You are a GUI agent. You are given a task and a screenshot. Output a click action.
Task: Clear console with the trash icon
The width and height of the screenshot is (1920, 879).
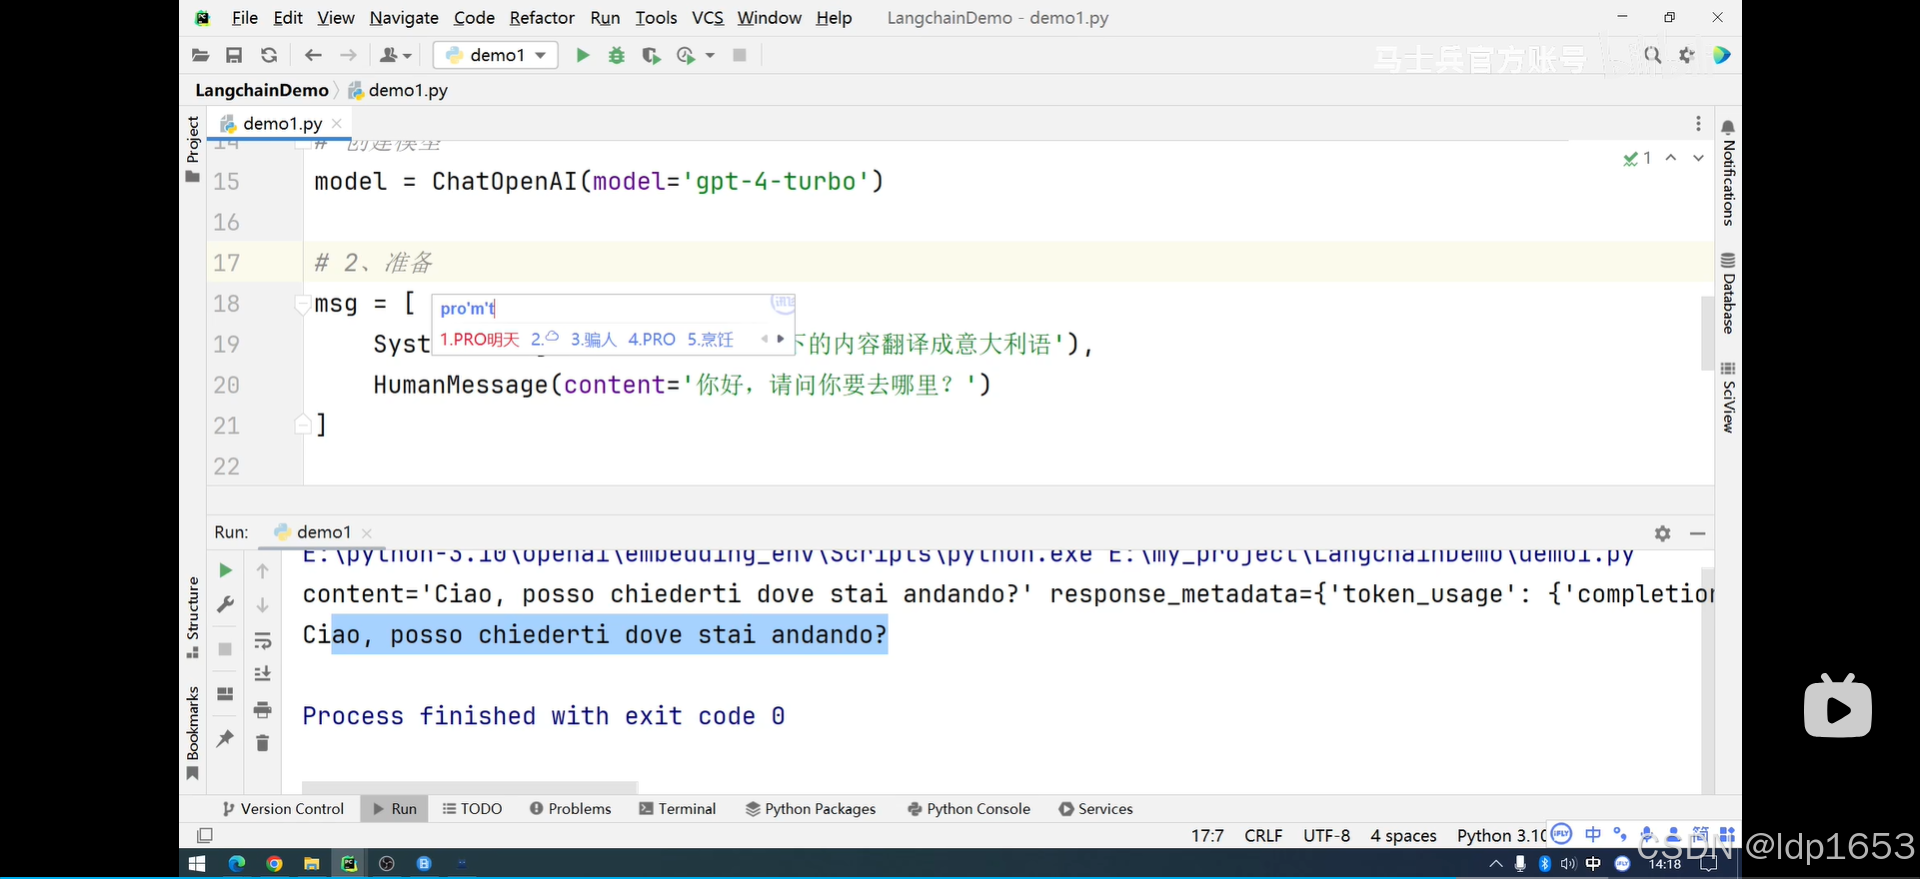(x=262, y=743)
